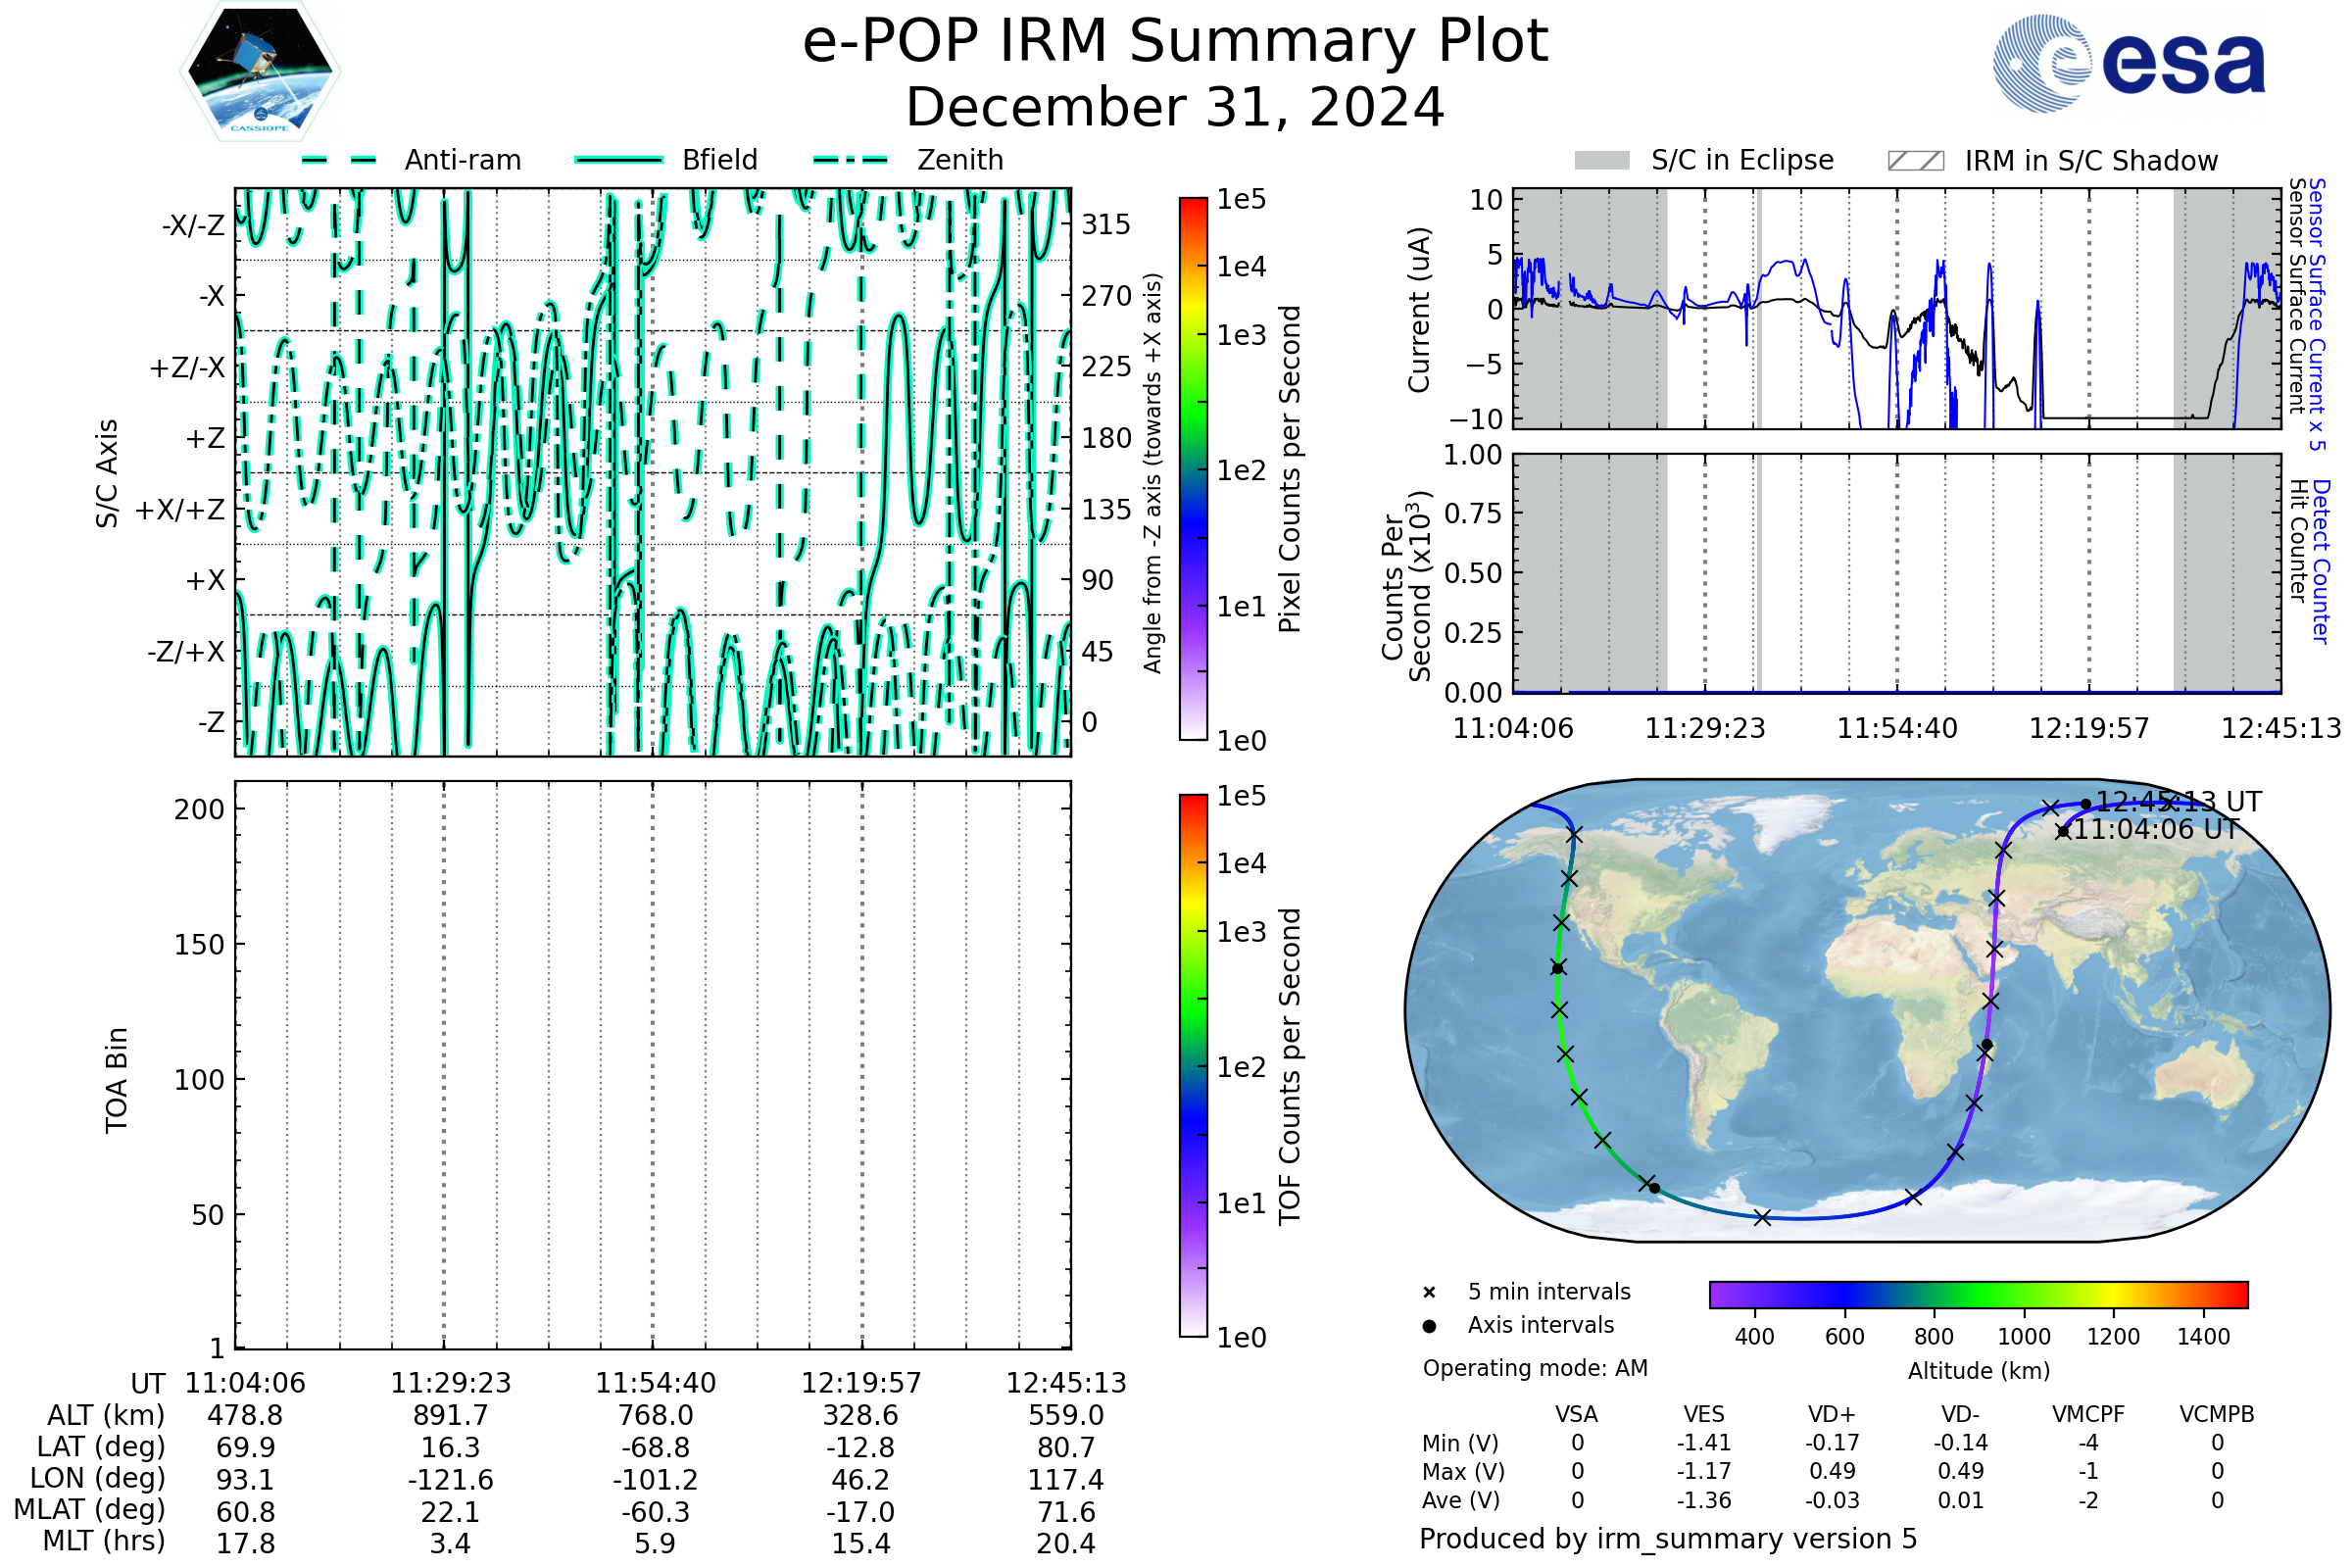
Task: Click the Axis intervals dot marker
Action: [x=1429, y=1326]
